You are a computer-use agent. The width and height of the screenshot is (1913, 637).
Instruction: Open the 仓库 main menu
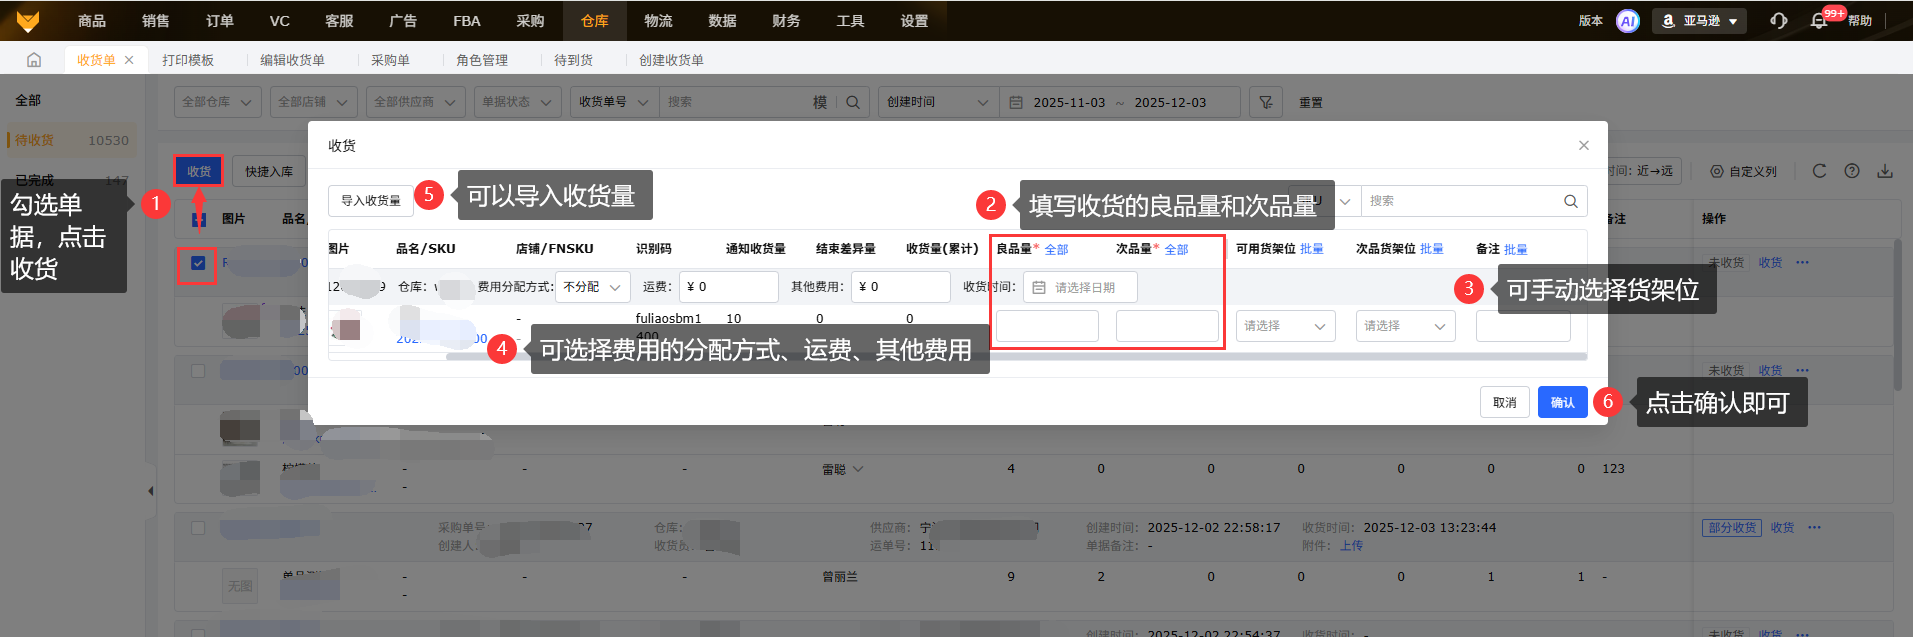(x=594, y=21)
